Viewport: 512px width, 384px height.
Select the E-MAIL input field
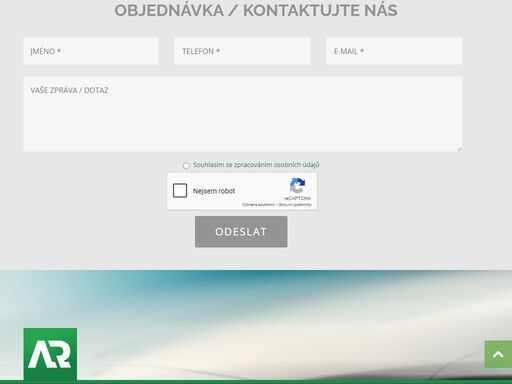click(394, 51)
